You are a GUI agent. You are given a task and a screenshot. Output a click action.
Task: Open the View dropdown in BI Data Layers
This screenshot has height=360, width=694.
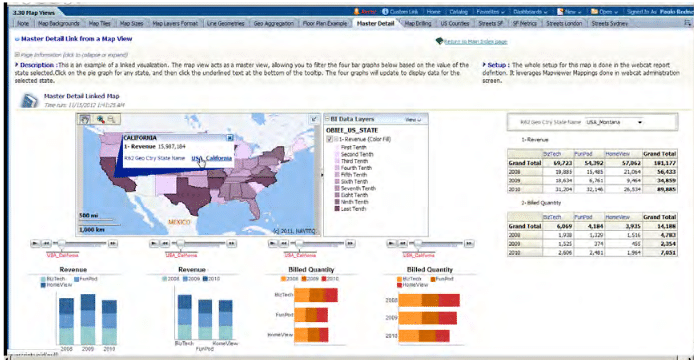click(413, 120)
